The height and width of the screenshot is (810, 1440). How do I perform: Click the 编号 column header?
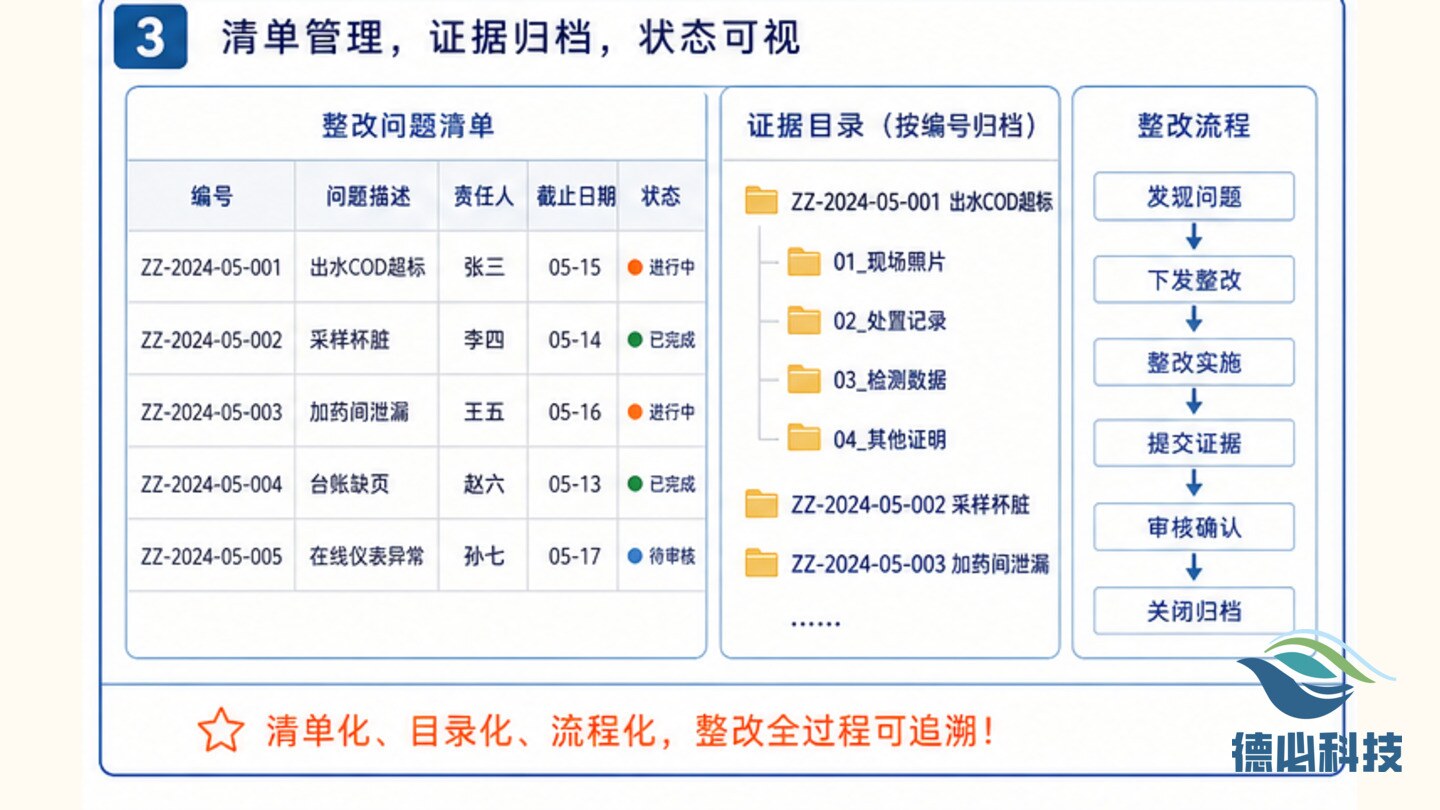(x=211, y=197)
